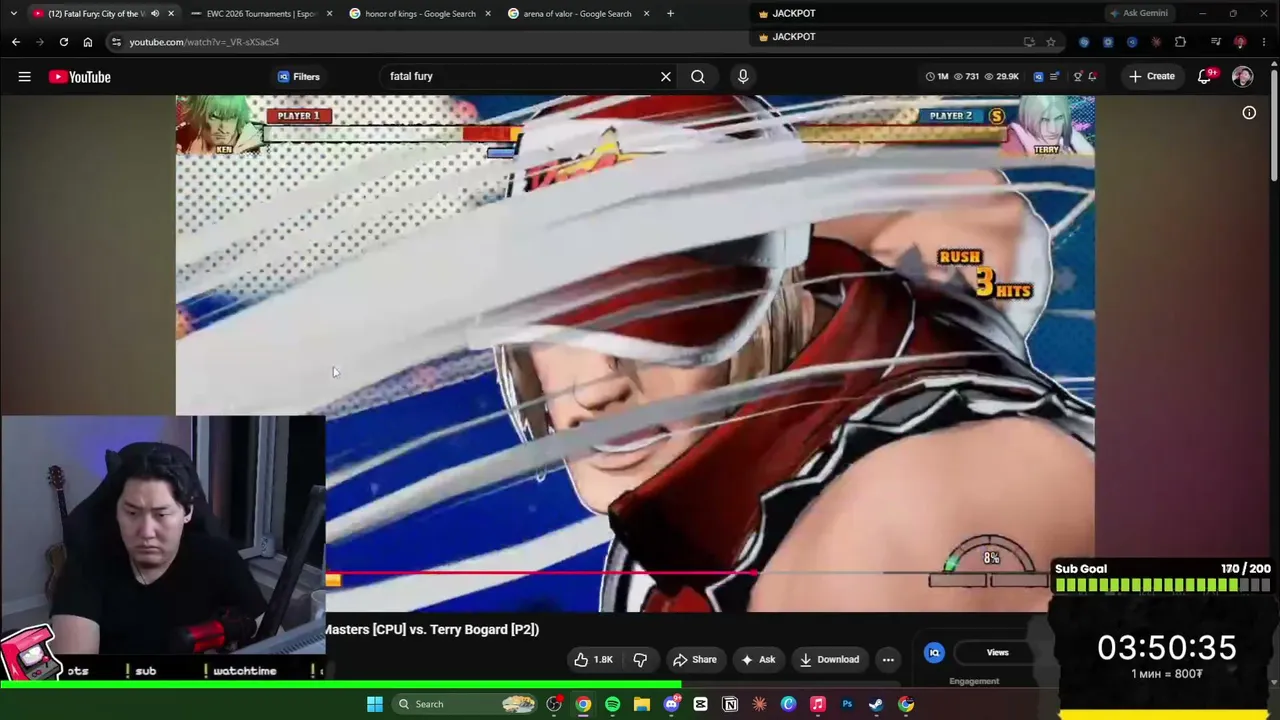1280x720 pixels.
Task: Start voice search with the microphone
Action: point(743,76)
